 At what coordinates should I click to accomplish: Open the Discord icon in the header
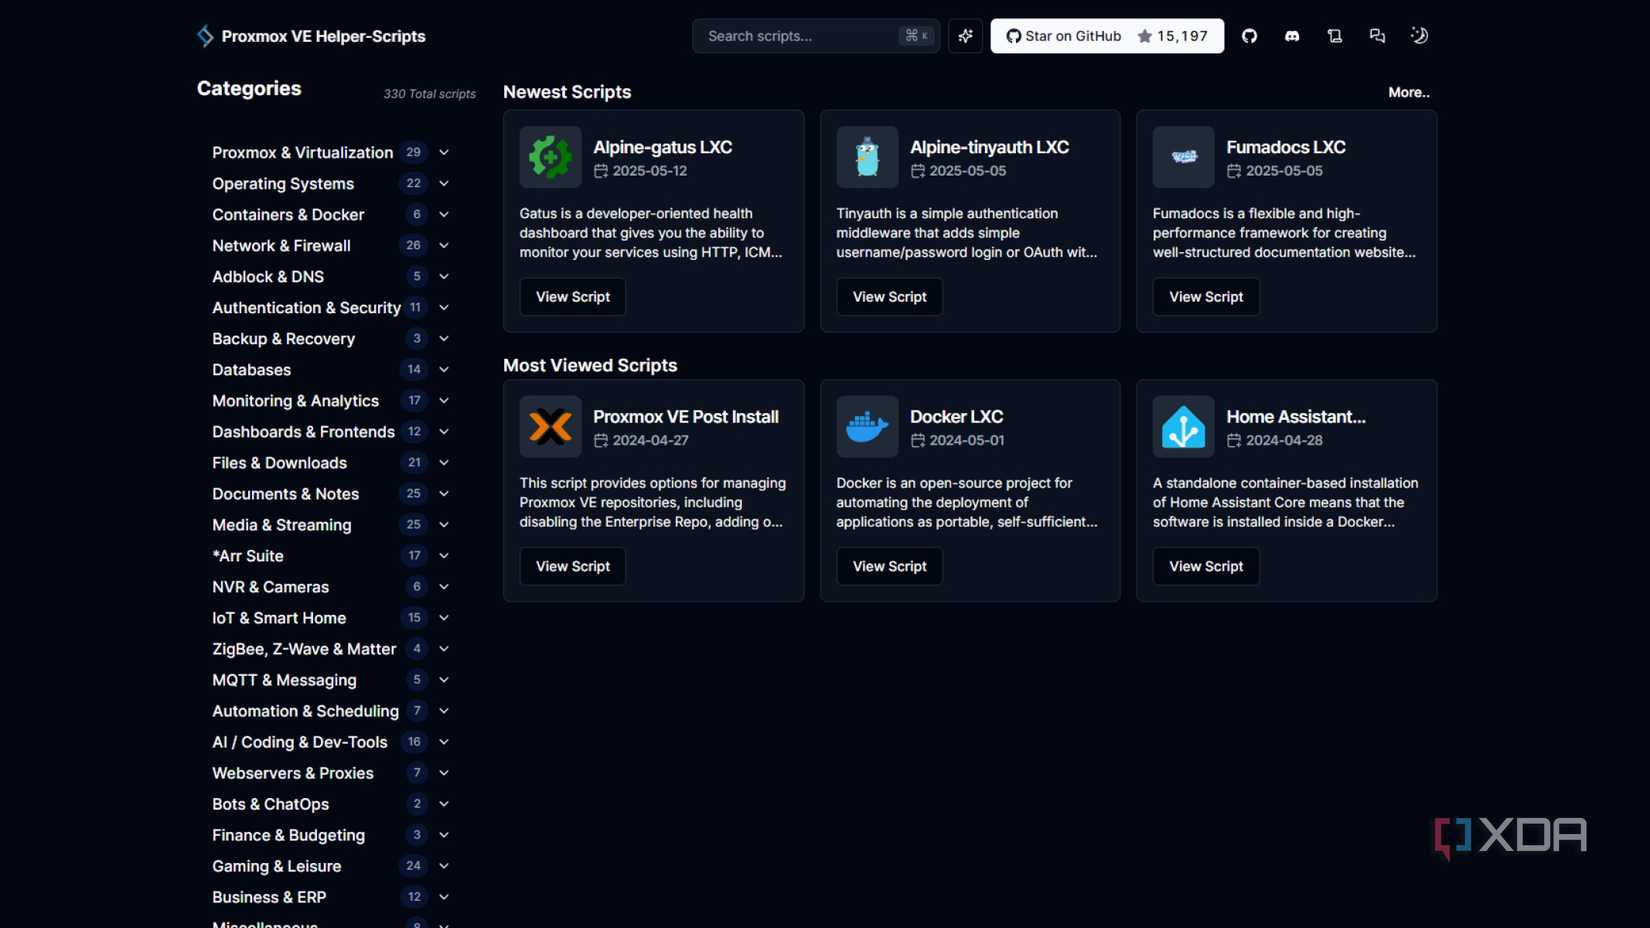tap(1292, 35)
